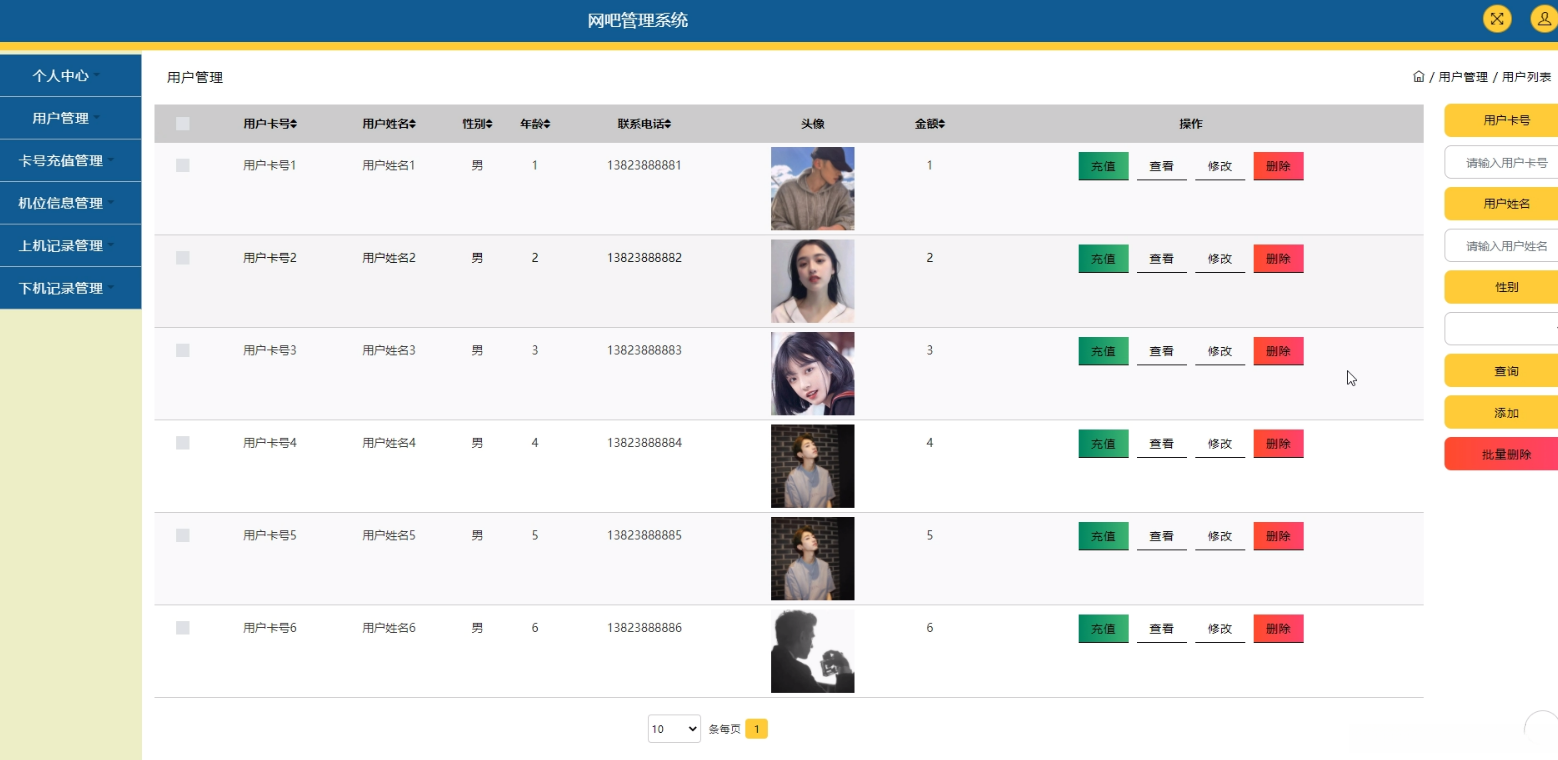1558x760 pixels.
Task: Check the row for 用户卡号2
Action: (x=183, y=258)
